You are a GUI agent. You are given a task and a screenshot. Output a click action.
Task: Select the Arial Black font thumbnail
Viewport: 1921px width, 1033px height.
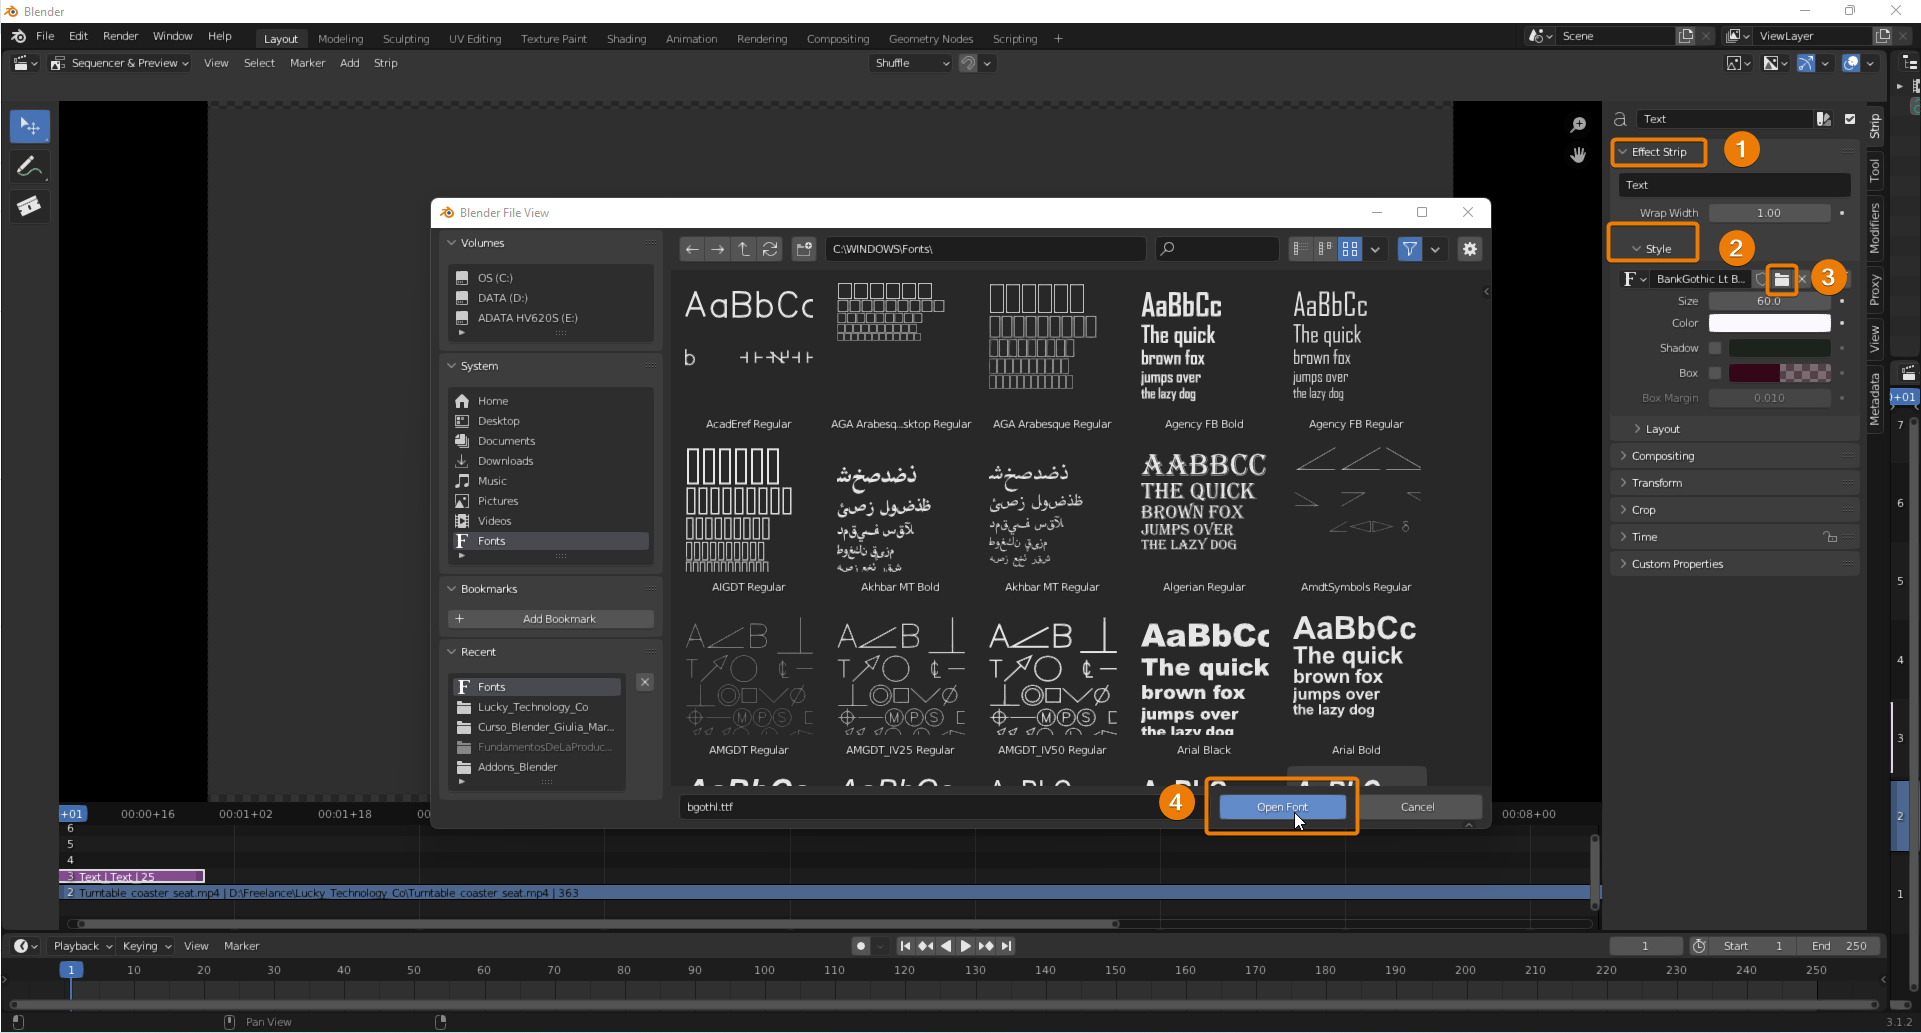(1204, 687)
